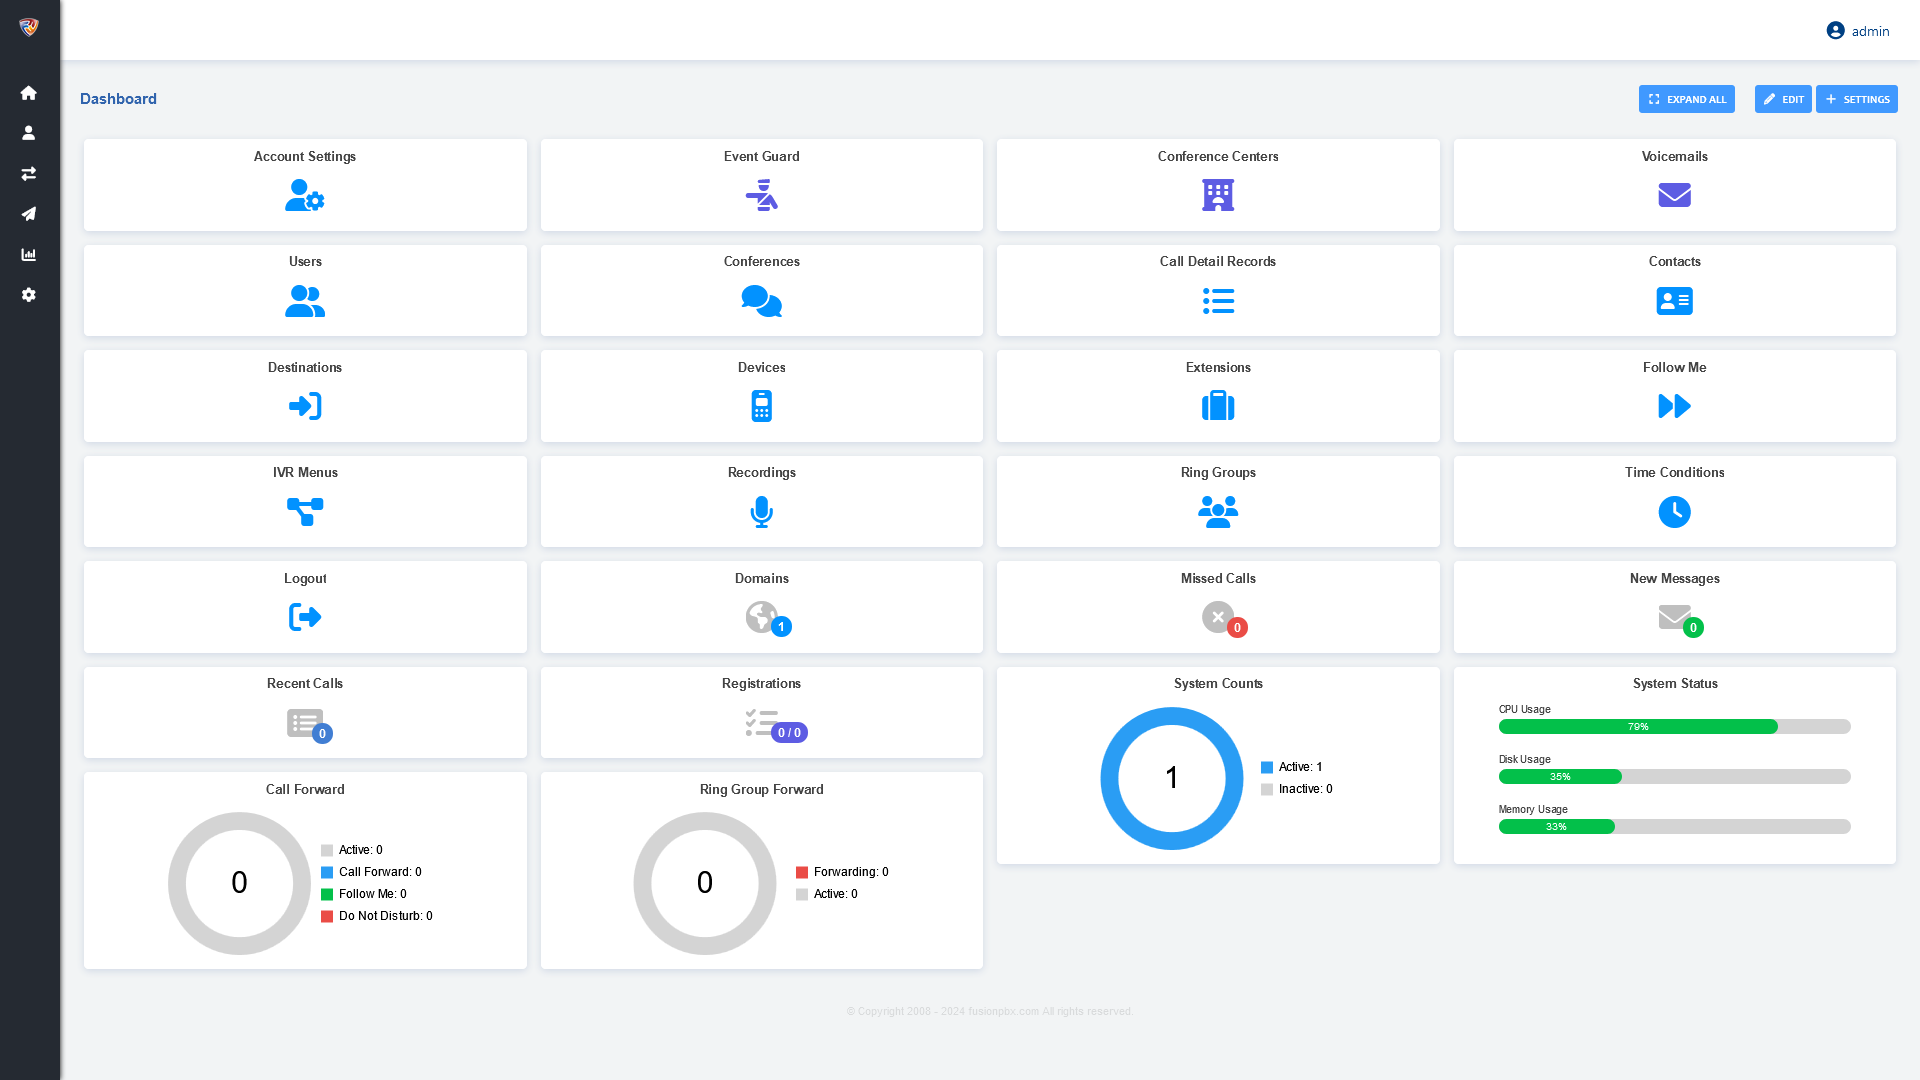
Task: Open the sidebar chart Status menu
Action: tap(29, 255)
